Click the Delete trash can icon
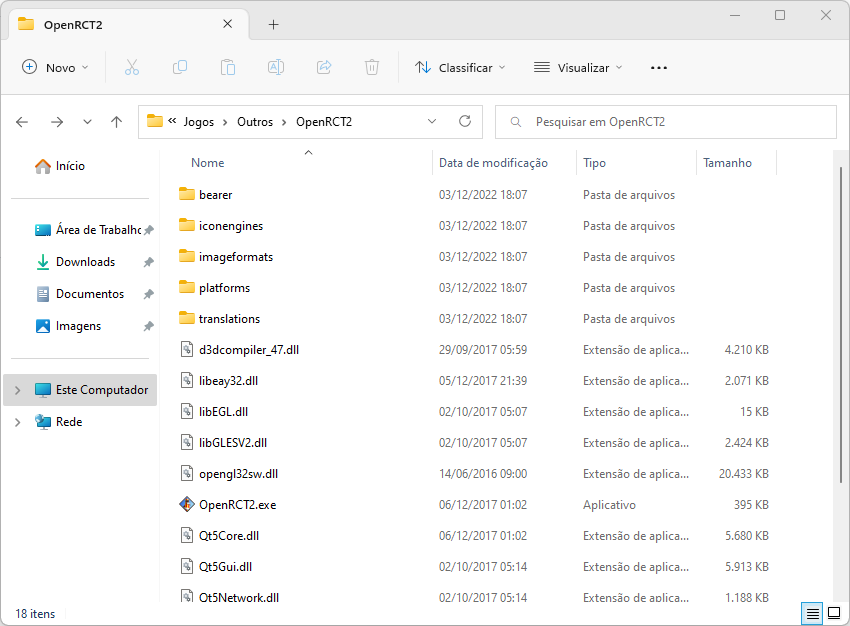Screen dimensions: 850x626 pos(372,68)
